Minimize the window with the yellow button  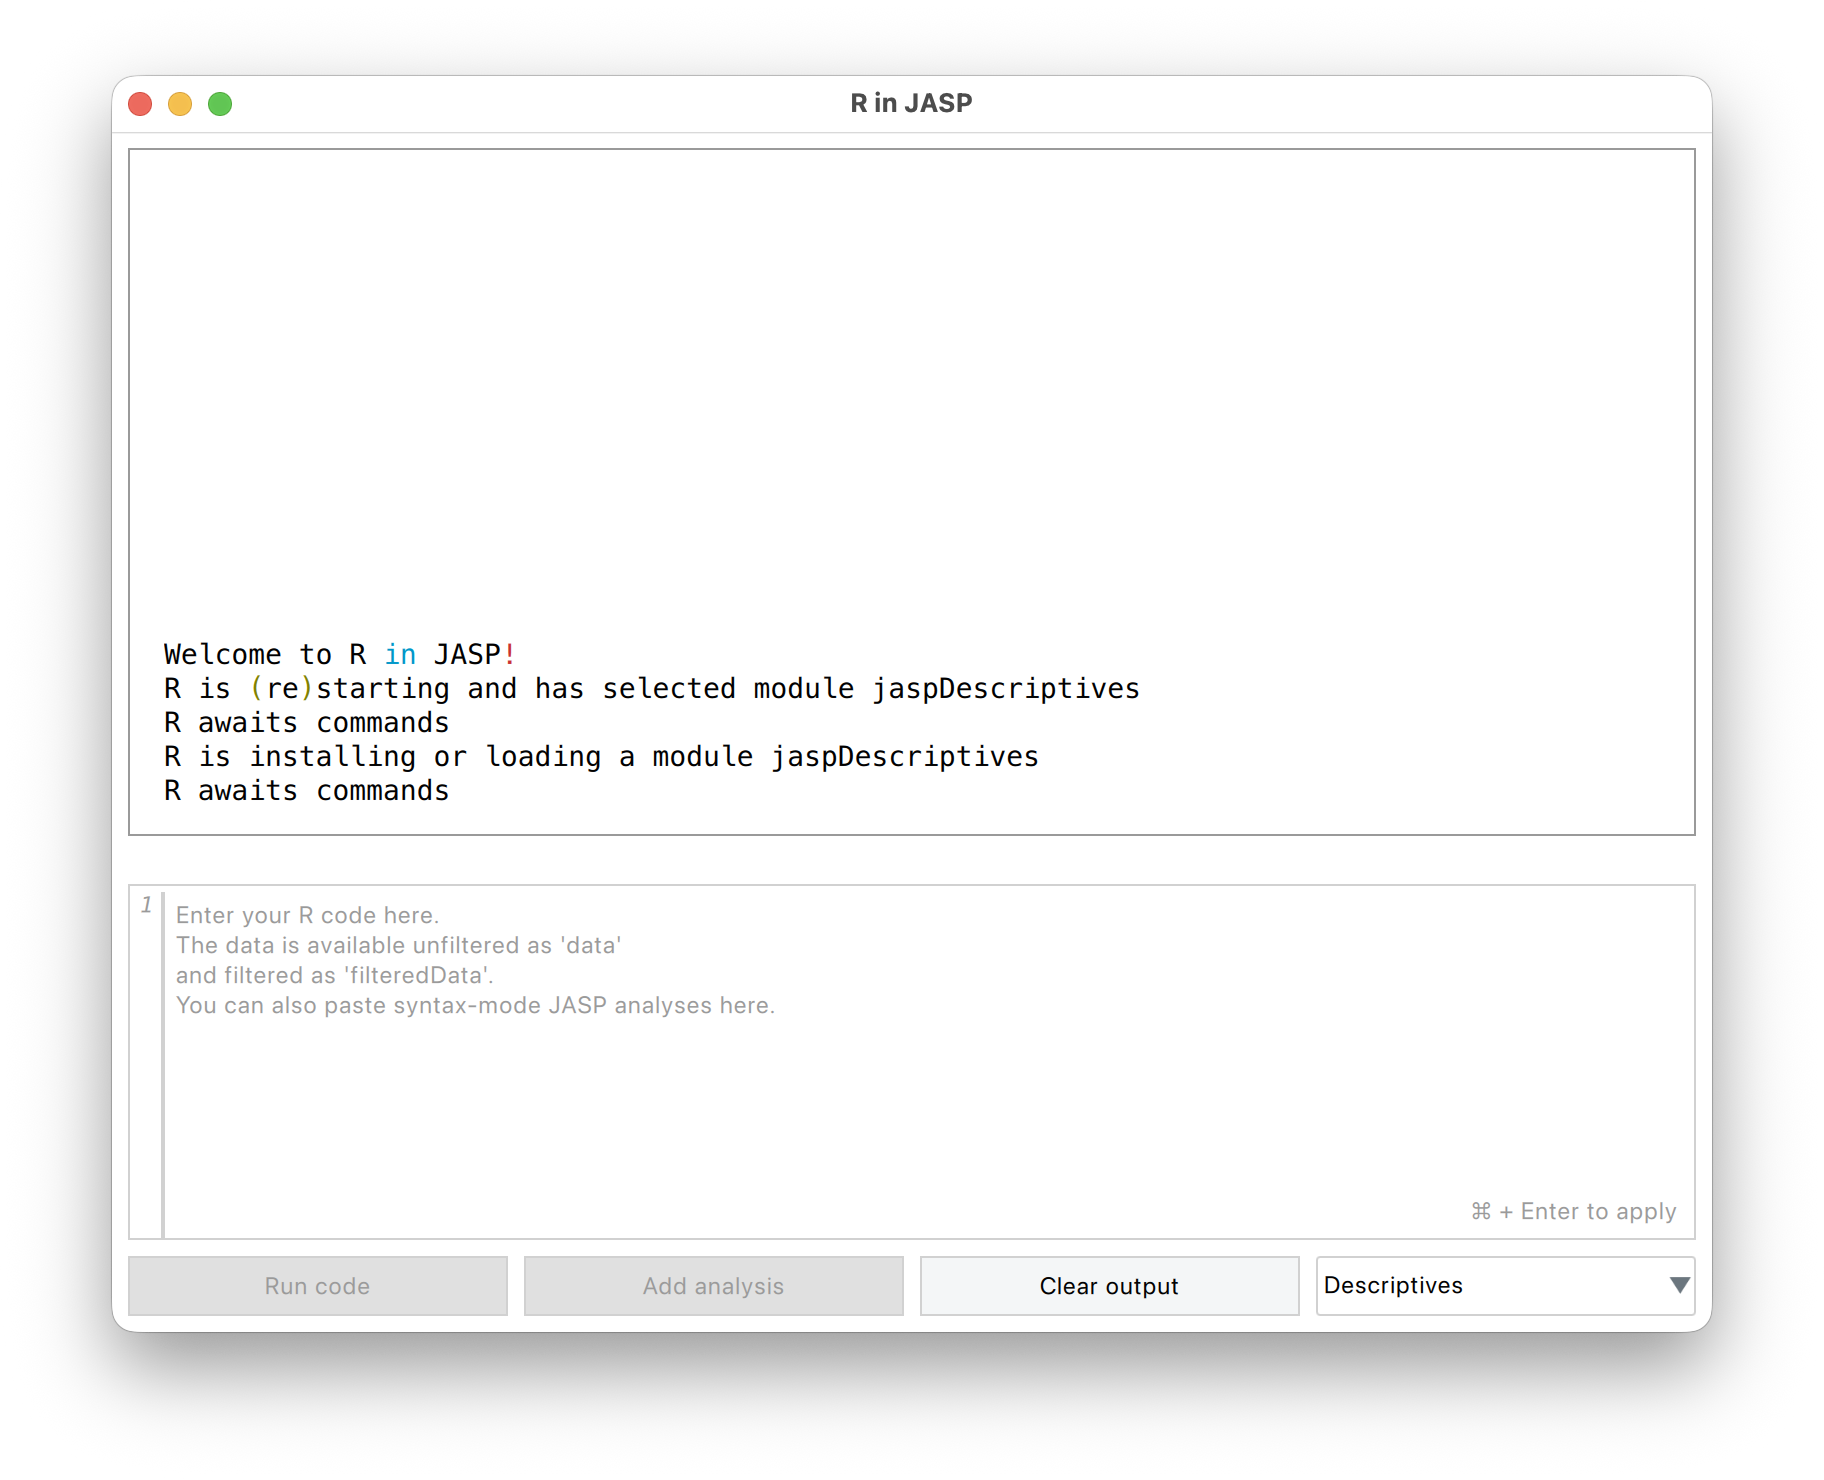(x=180, y=104)
